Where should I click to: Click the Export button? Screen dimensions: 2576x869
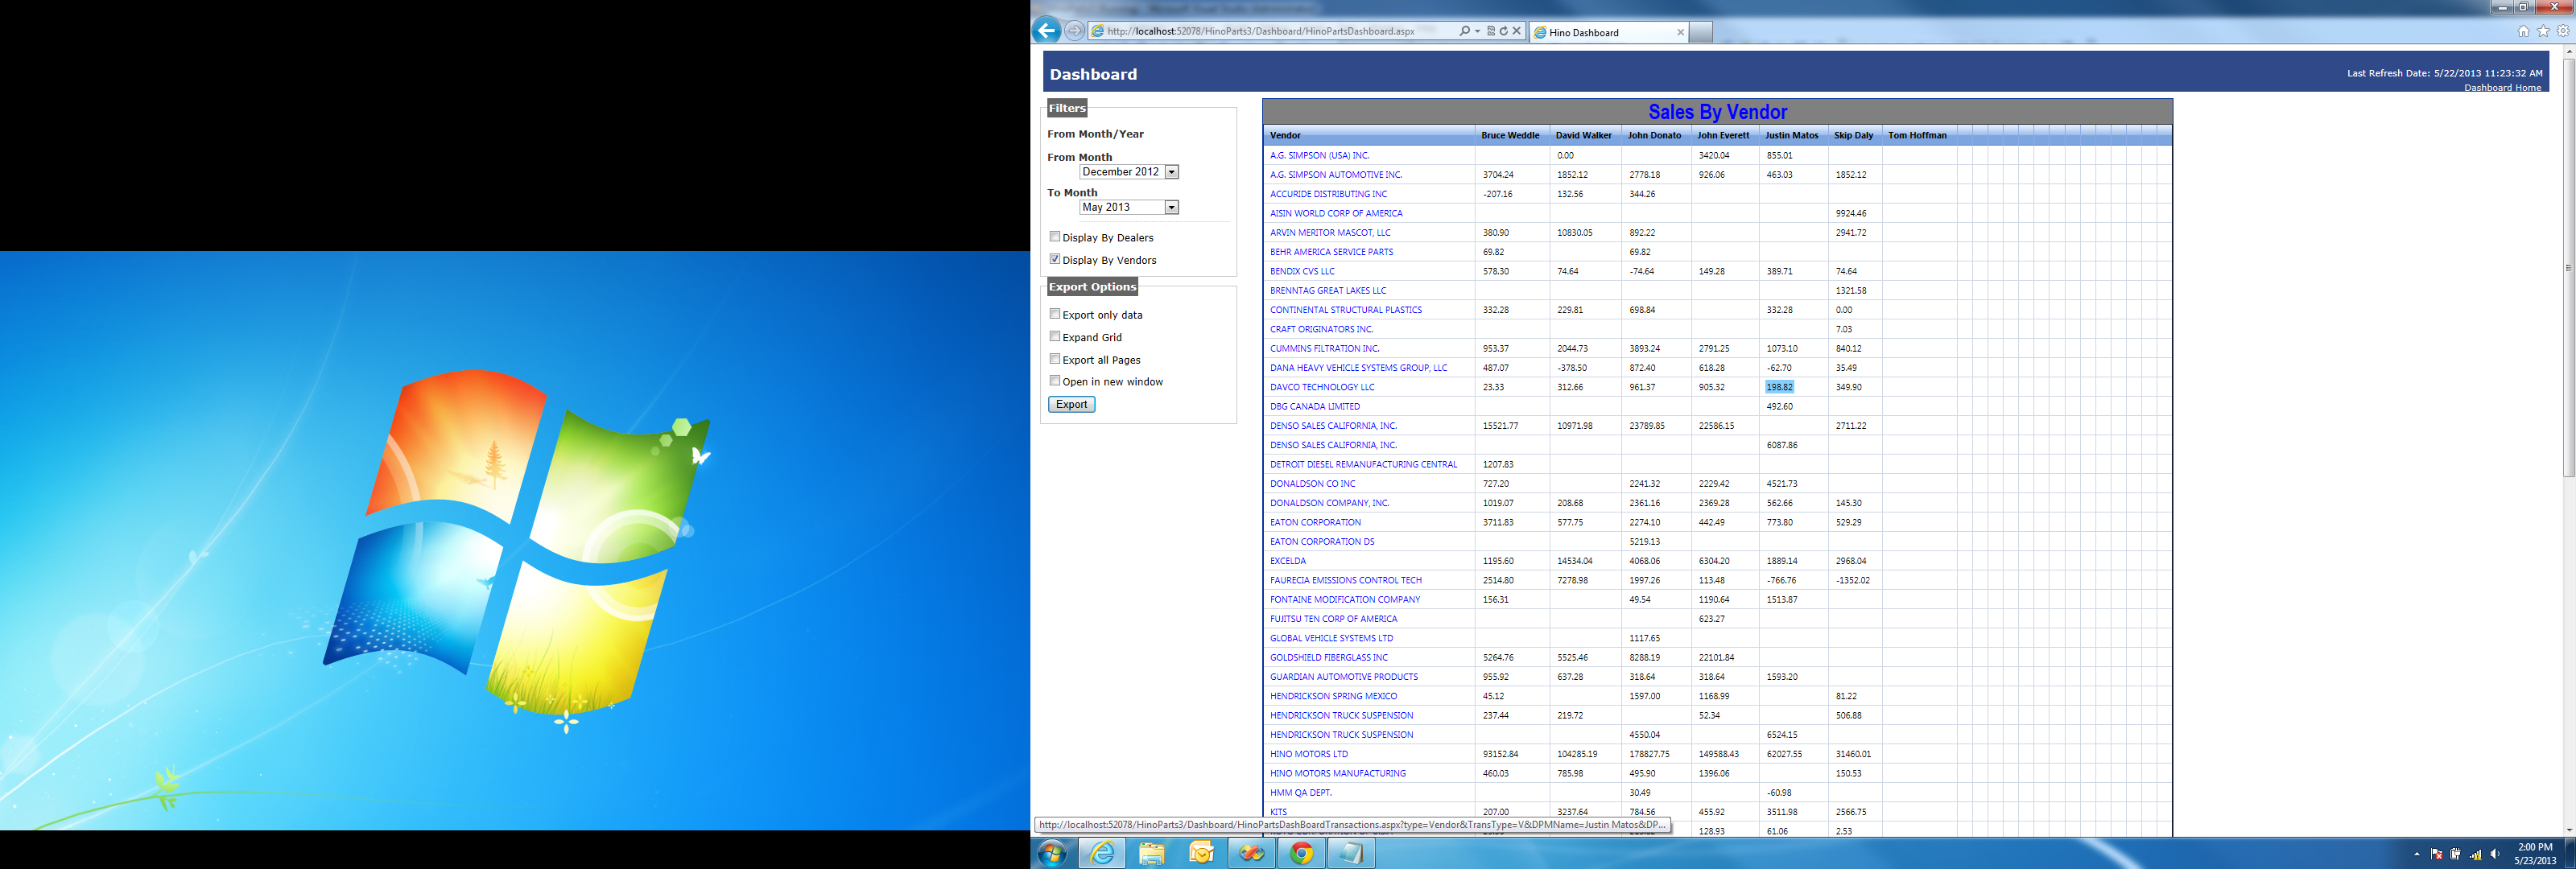click(x=1071, y=404)
